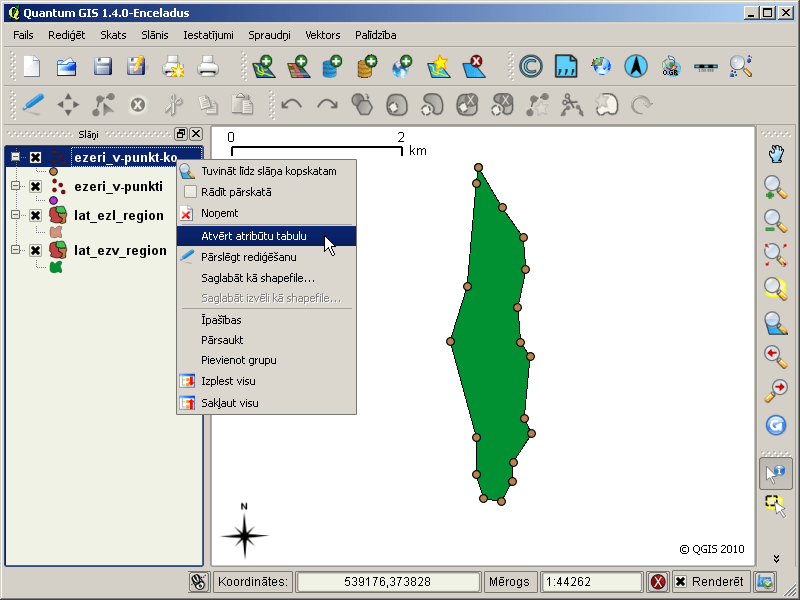Viewport: 800px width, 600px height.
Task: Open a project with the folder icon
Action: [67, 66]
